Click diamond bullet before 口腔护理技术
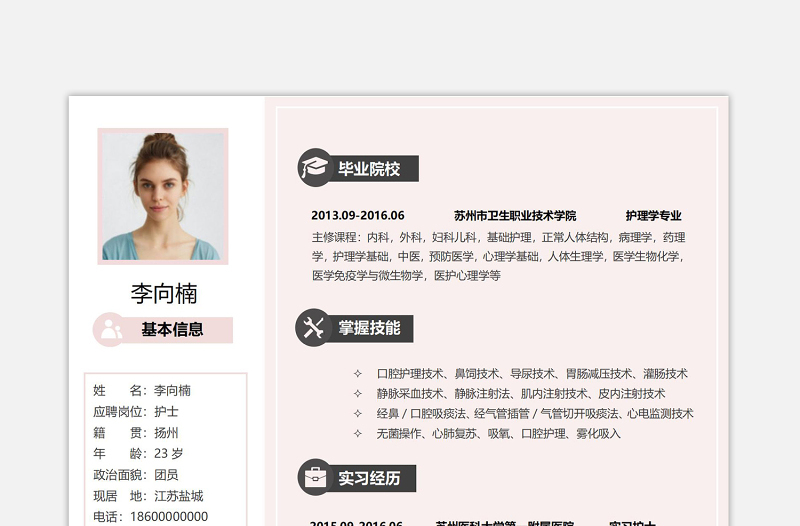800x526 pixels. [x=358, y=374]
